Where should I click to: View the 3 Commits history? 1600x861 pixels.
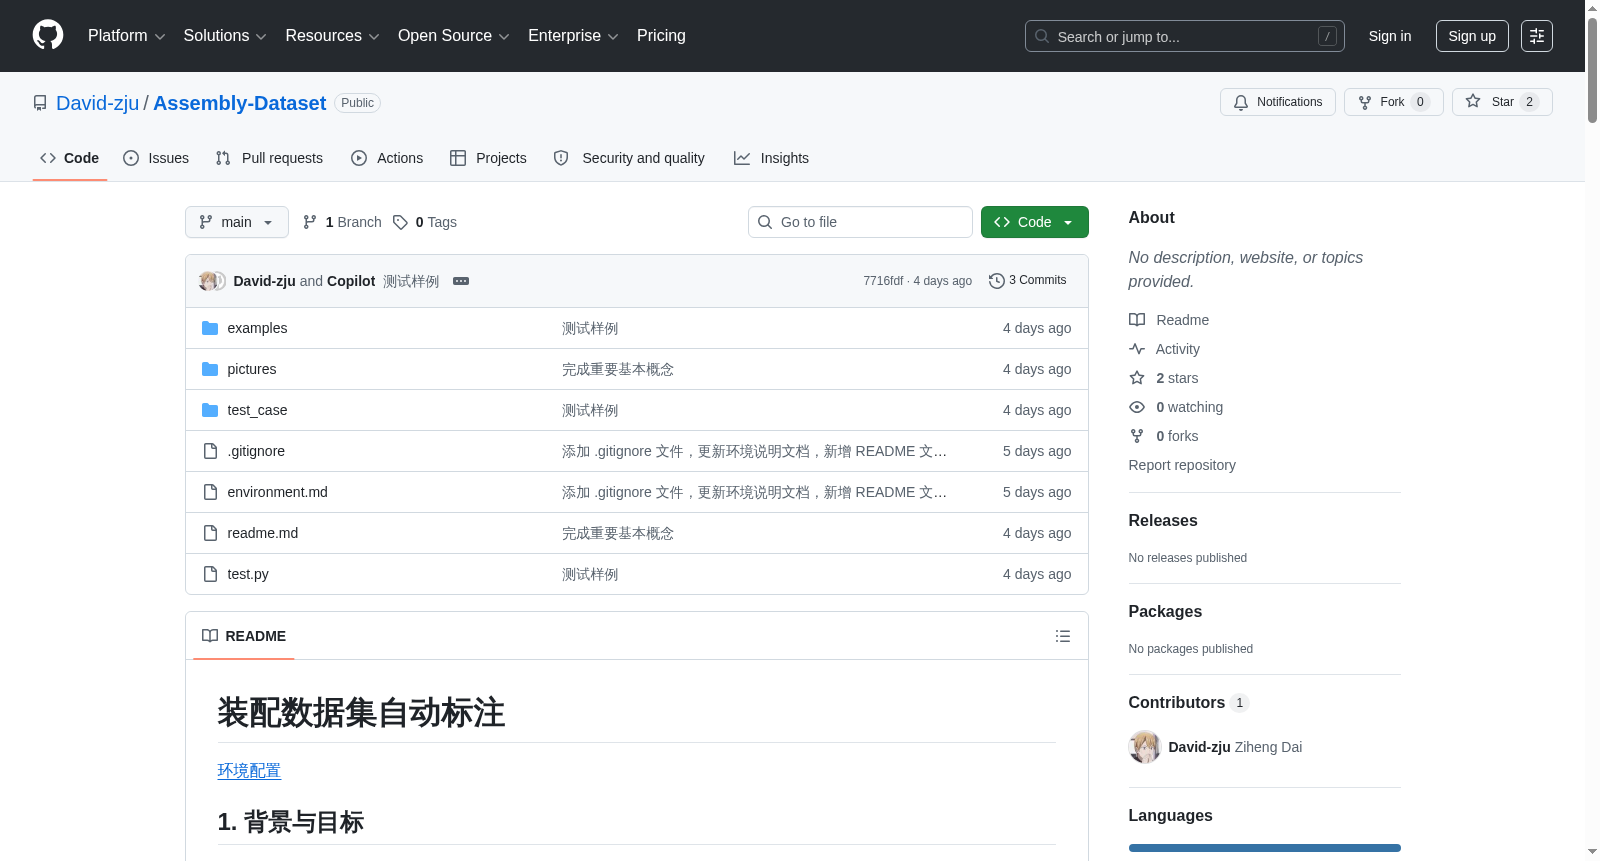pyautogui.click(x=1027, y=281)
